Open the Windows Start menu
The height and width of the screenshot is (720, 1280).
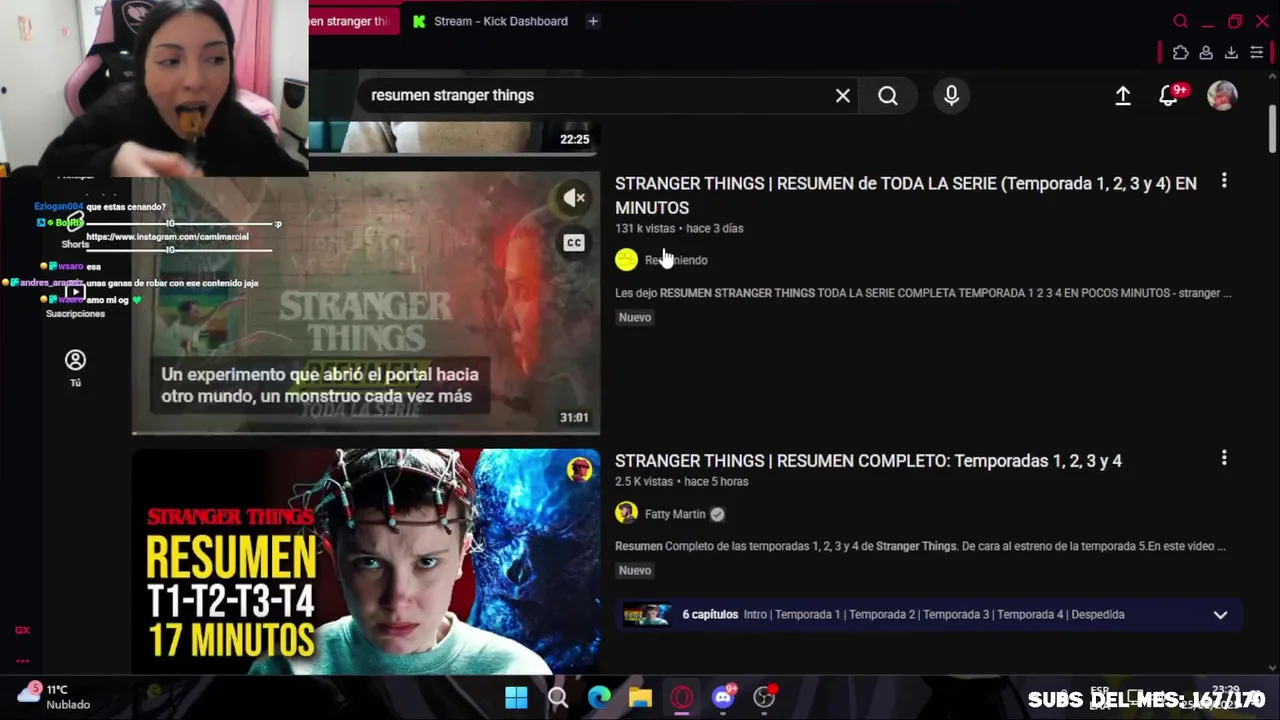[x=516, y=697]
